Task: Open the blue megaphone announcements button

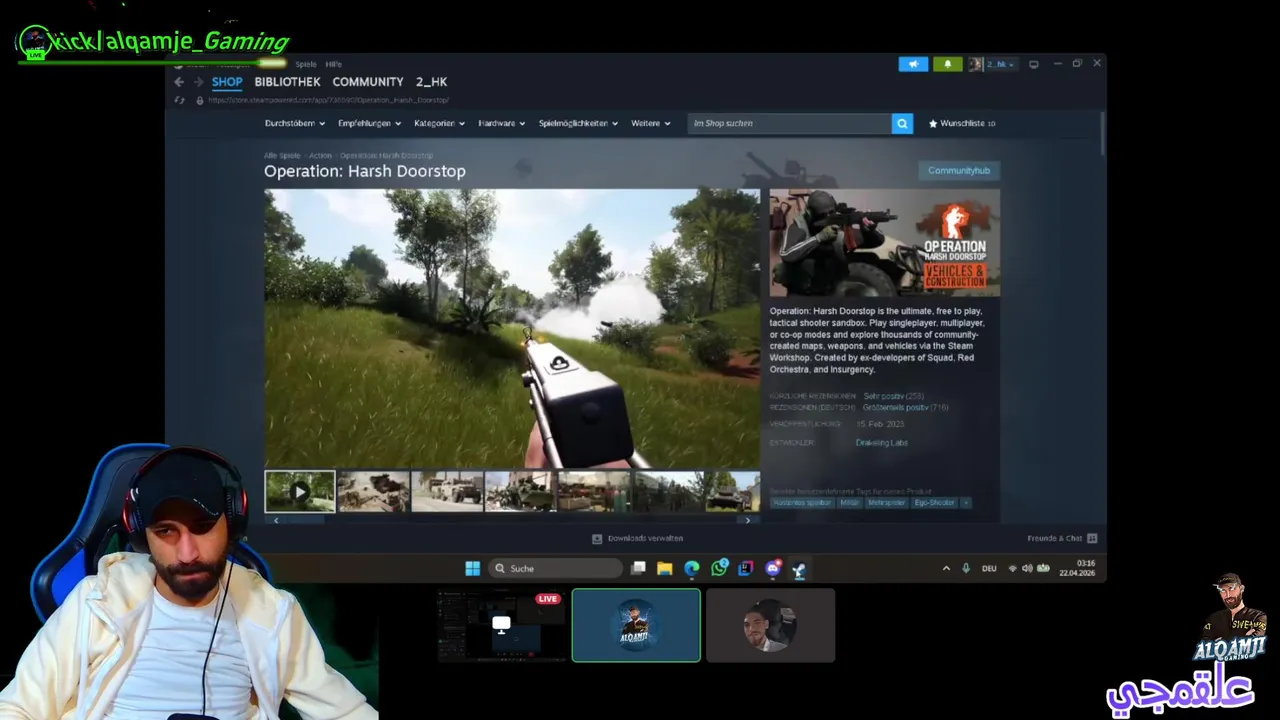Action: [x=913, y=64]
